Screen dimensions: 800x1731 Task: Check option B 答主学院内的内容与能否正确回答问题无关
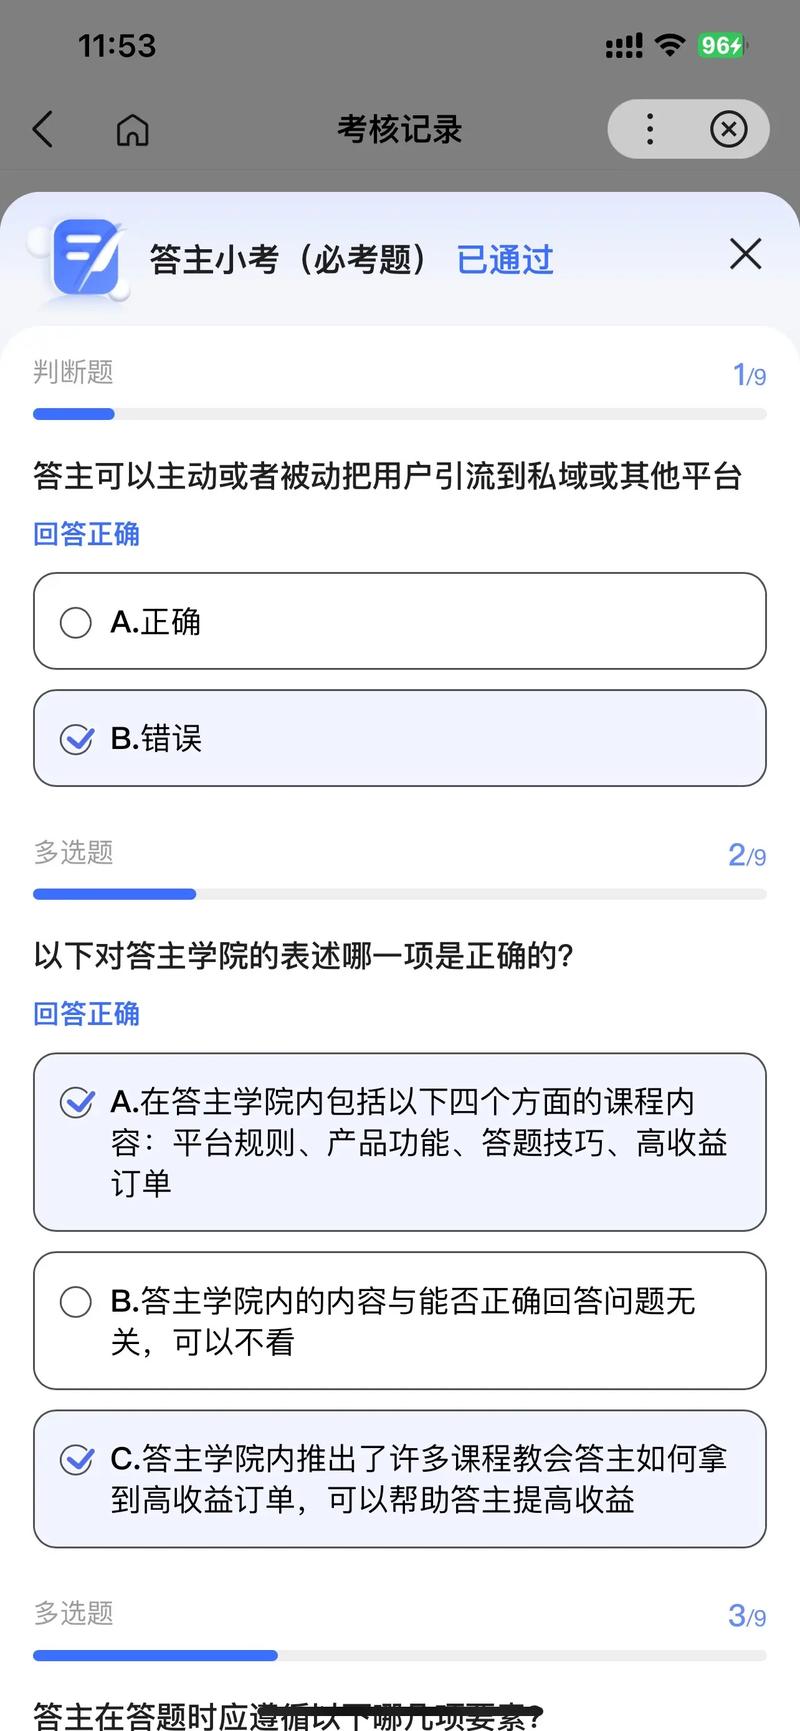click(x=76, y=1301)
